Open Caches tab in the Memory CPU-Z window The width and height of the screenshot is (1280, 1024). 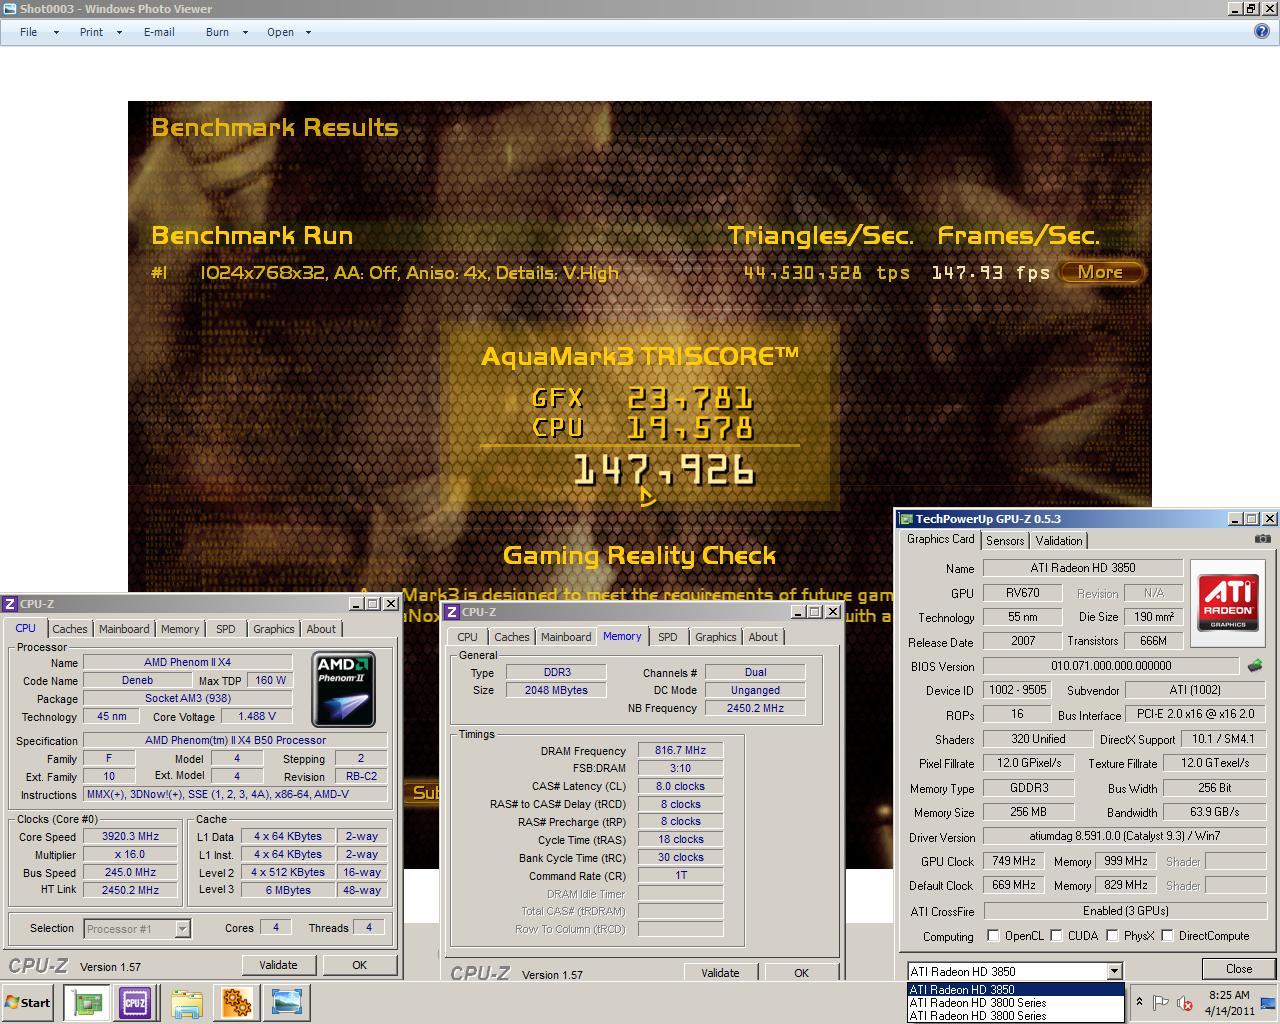click(x=511, y=637)
